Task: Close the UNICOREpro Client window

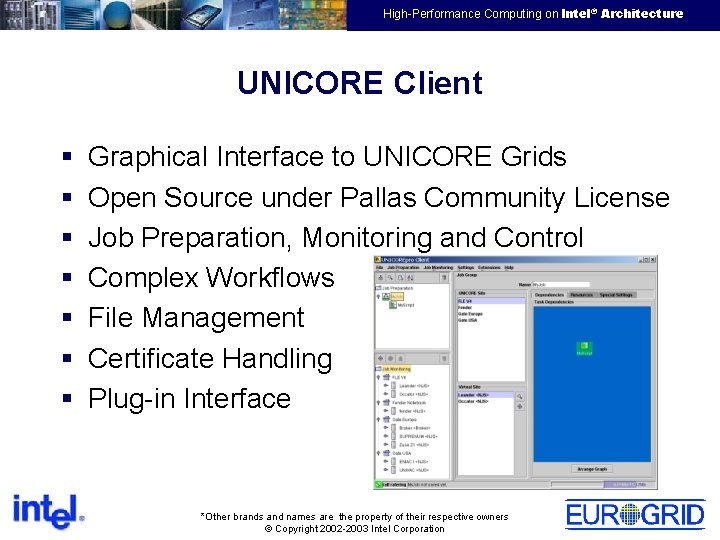Action: point(652,260)
